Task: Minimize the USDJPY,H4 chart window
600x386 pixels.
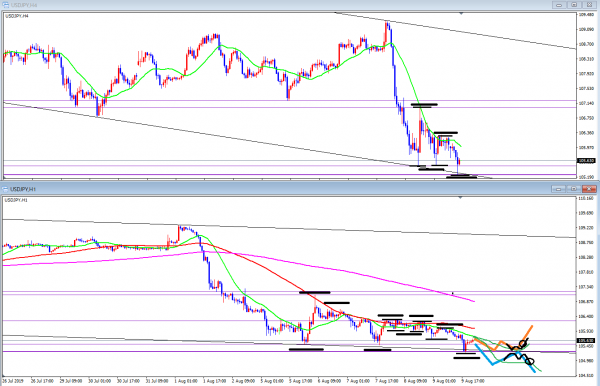Action: click(x=559, y=5)
